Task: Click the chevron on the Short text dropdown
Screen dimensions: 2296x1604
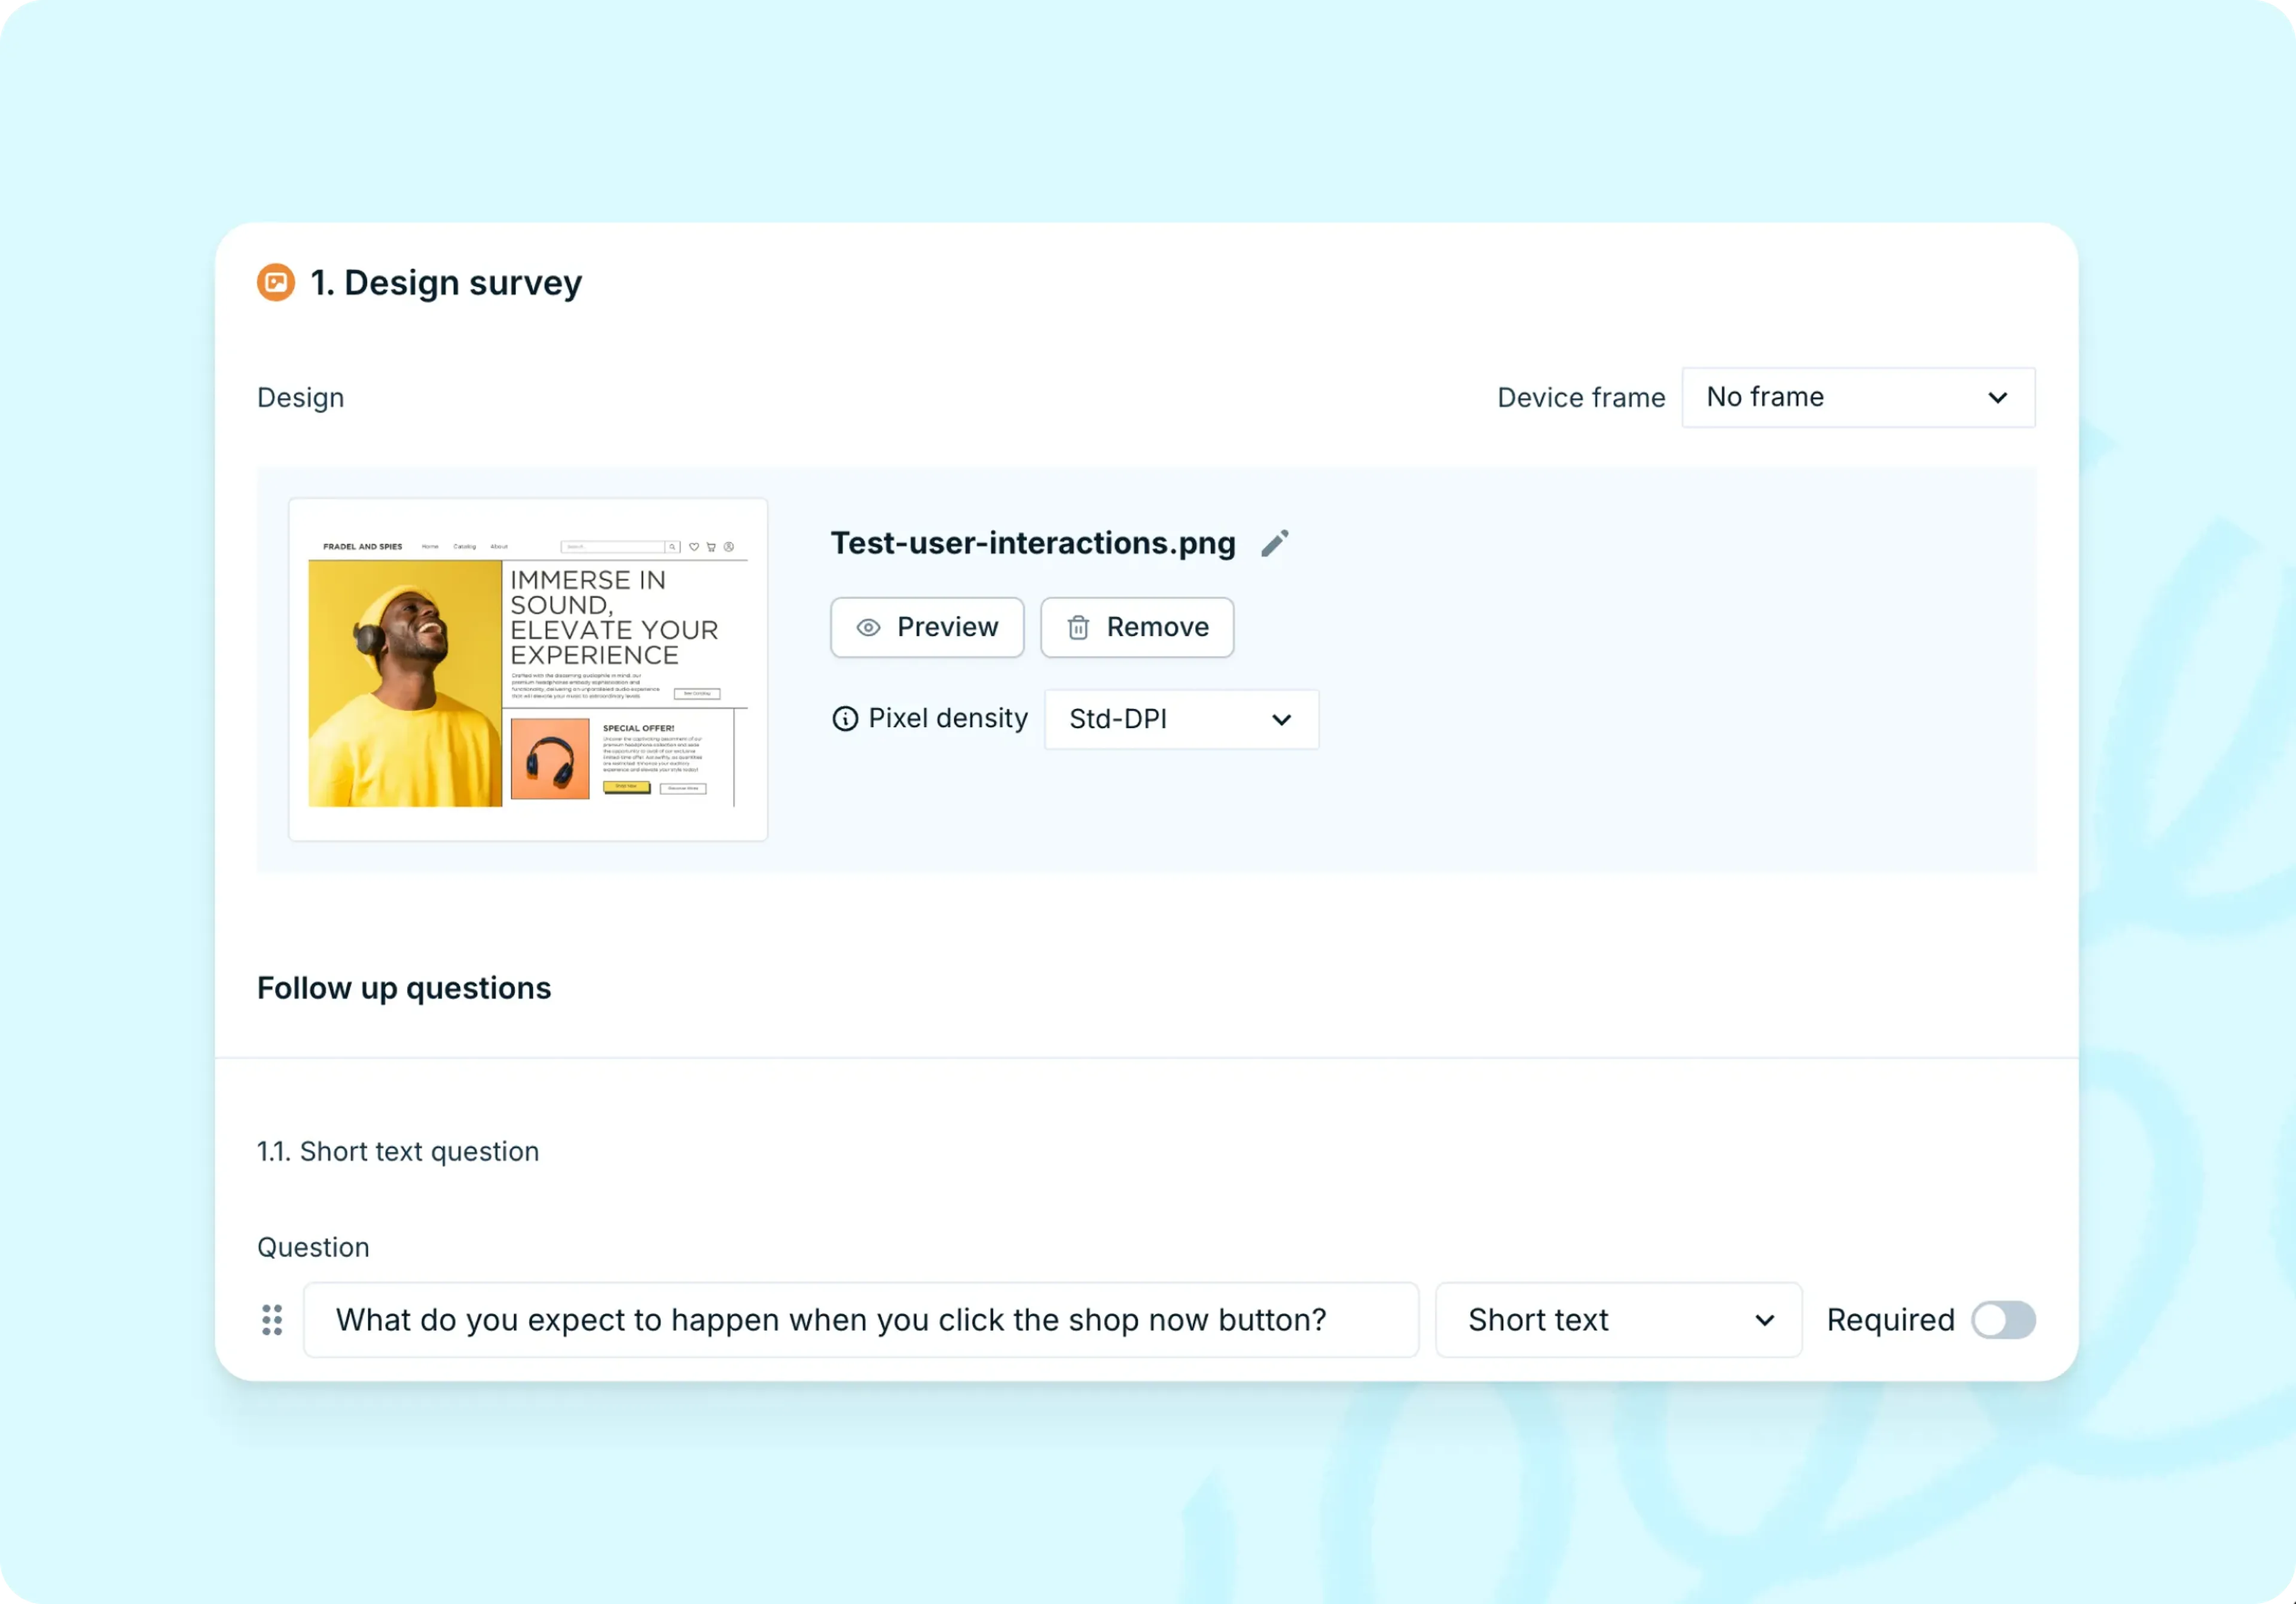Action: pos(1765,1320)
